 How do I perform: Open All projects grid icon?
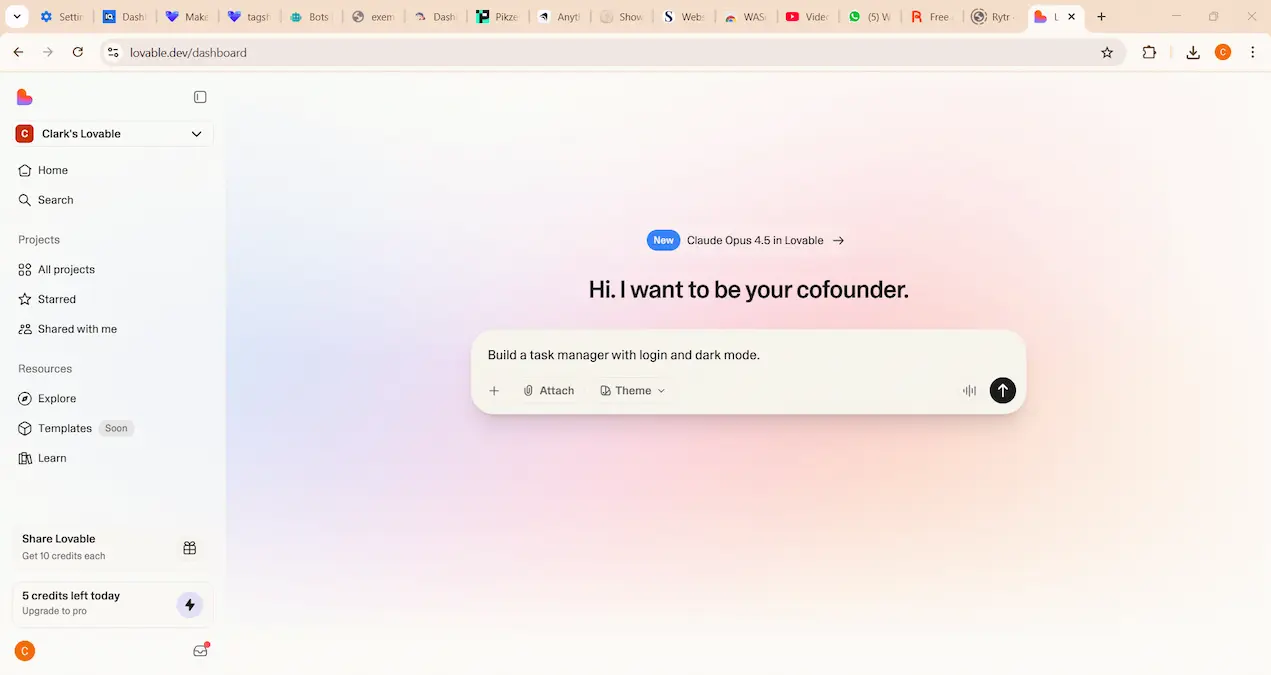[x=25, y=270]
